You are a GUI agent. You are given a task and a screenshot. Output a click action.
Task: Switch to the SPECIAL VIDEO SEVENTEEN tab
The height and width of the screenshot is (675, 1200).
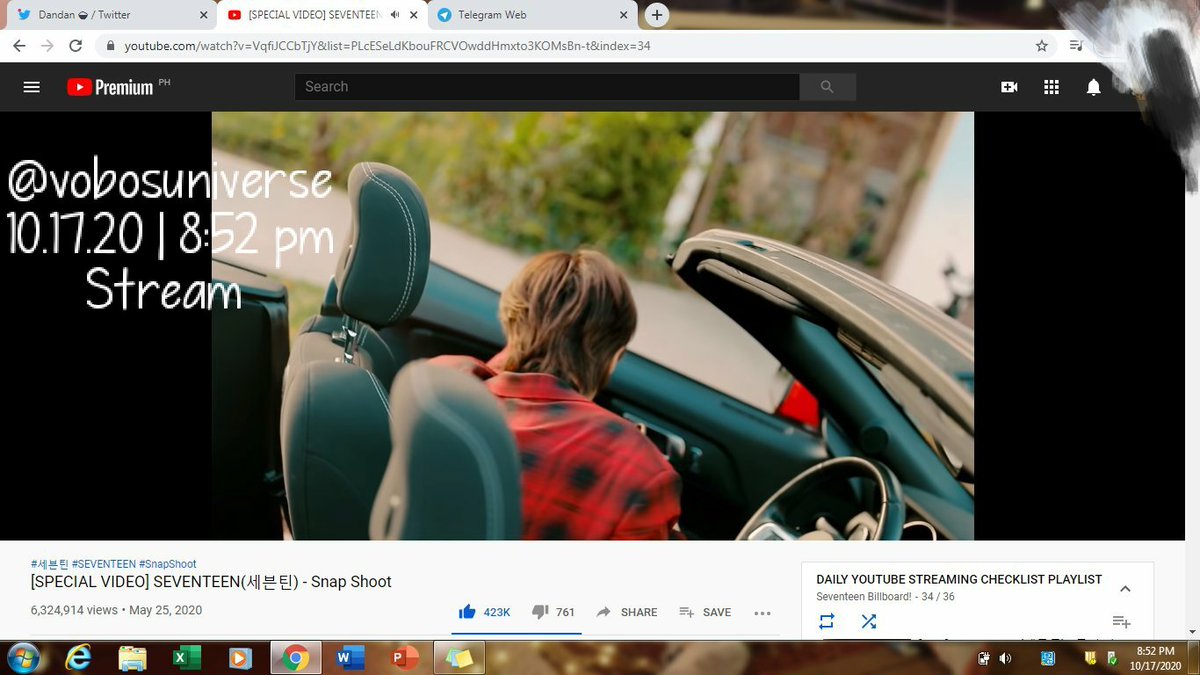323,15
